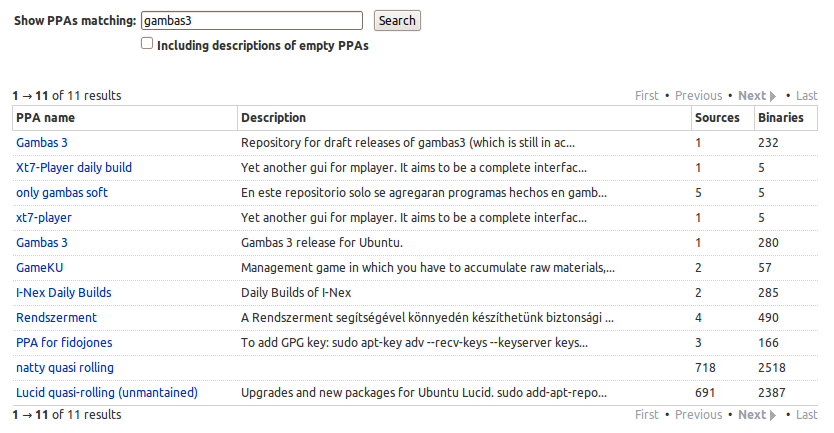Click the bottom First pagination link
834x433 pixels.
tap(647, 414)
